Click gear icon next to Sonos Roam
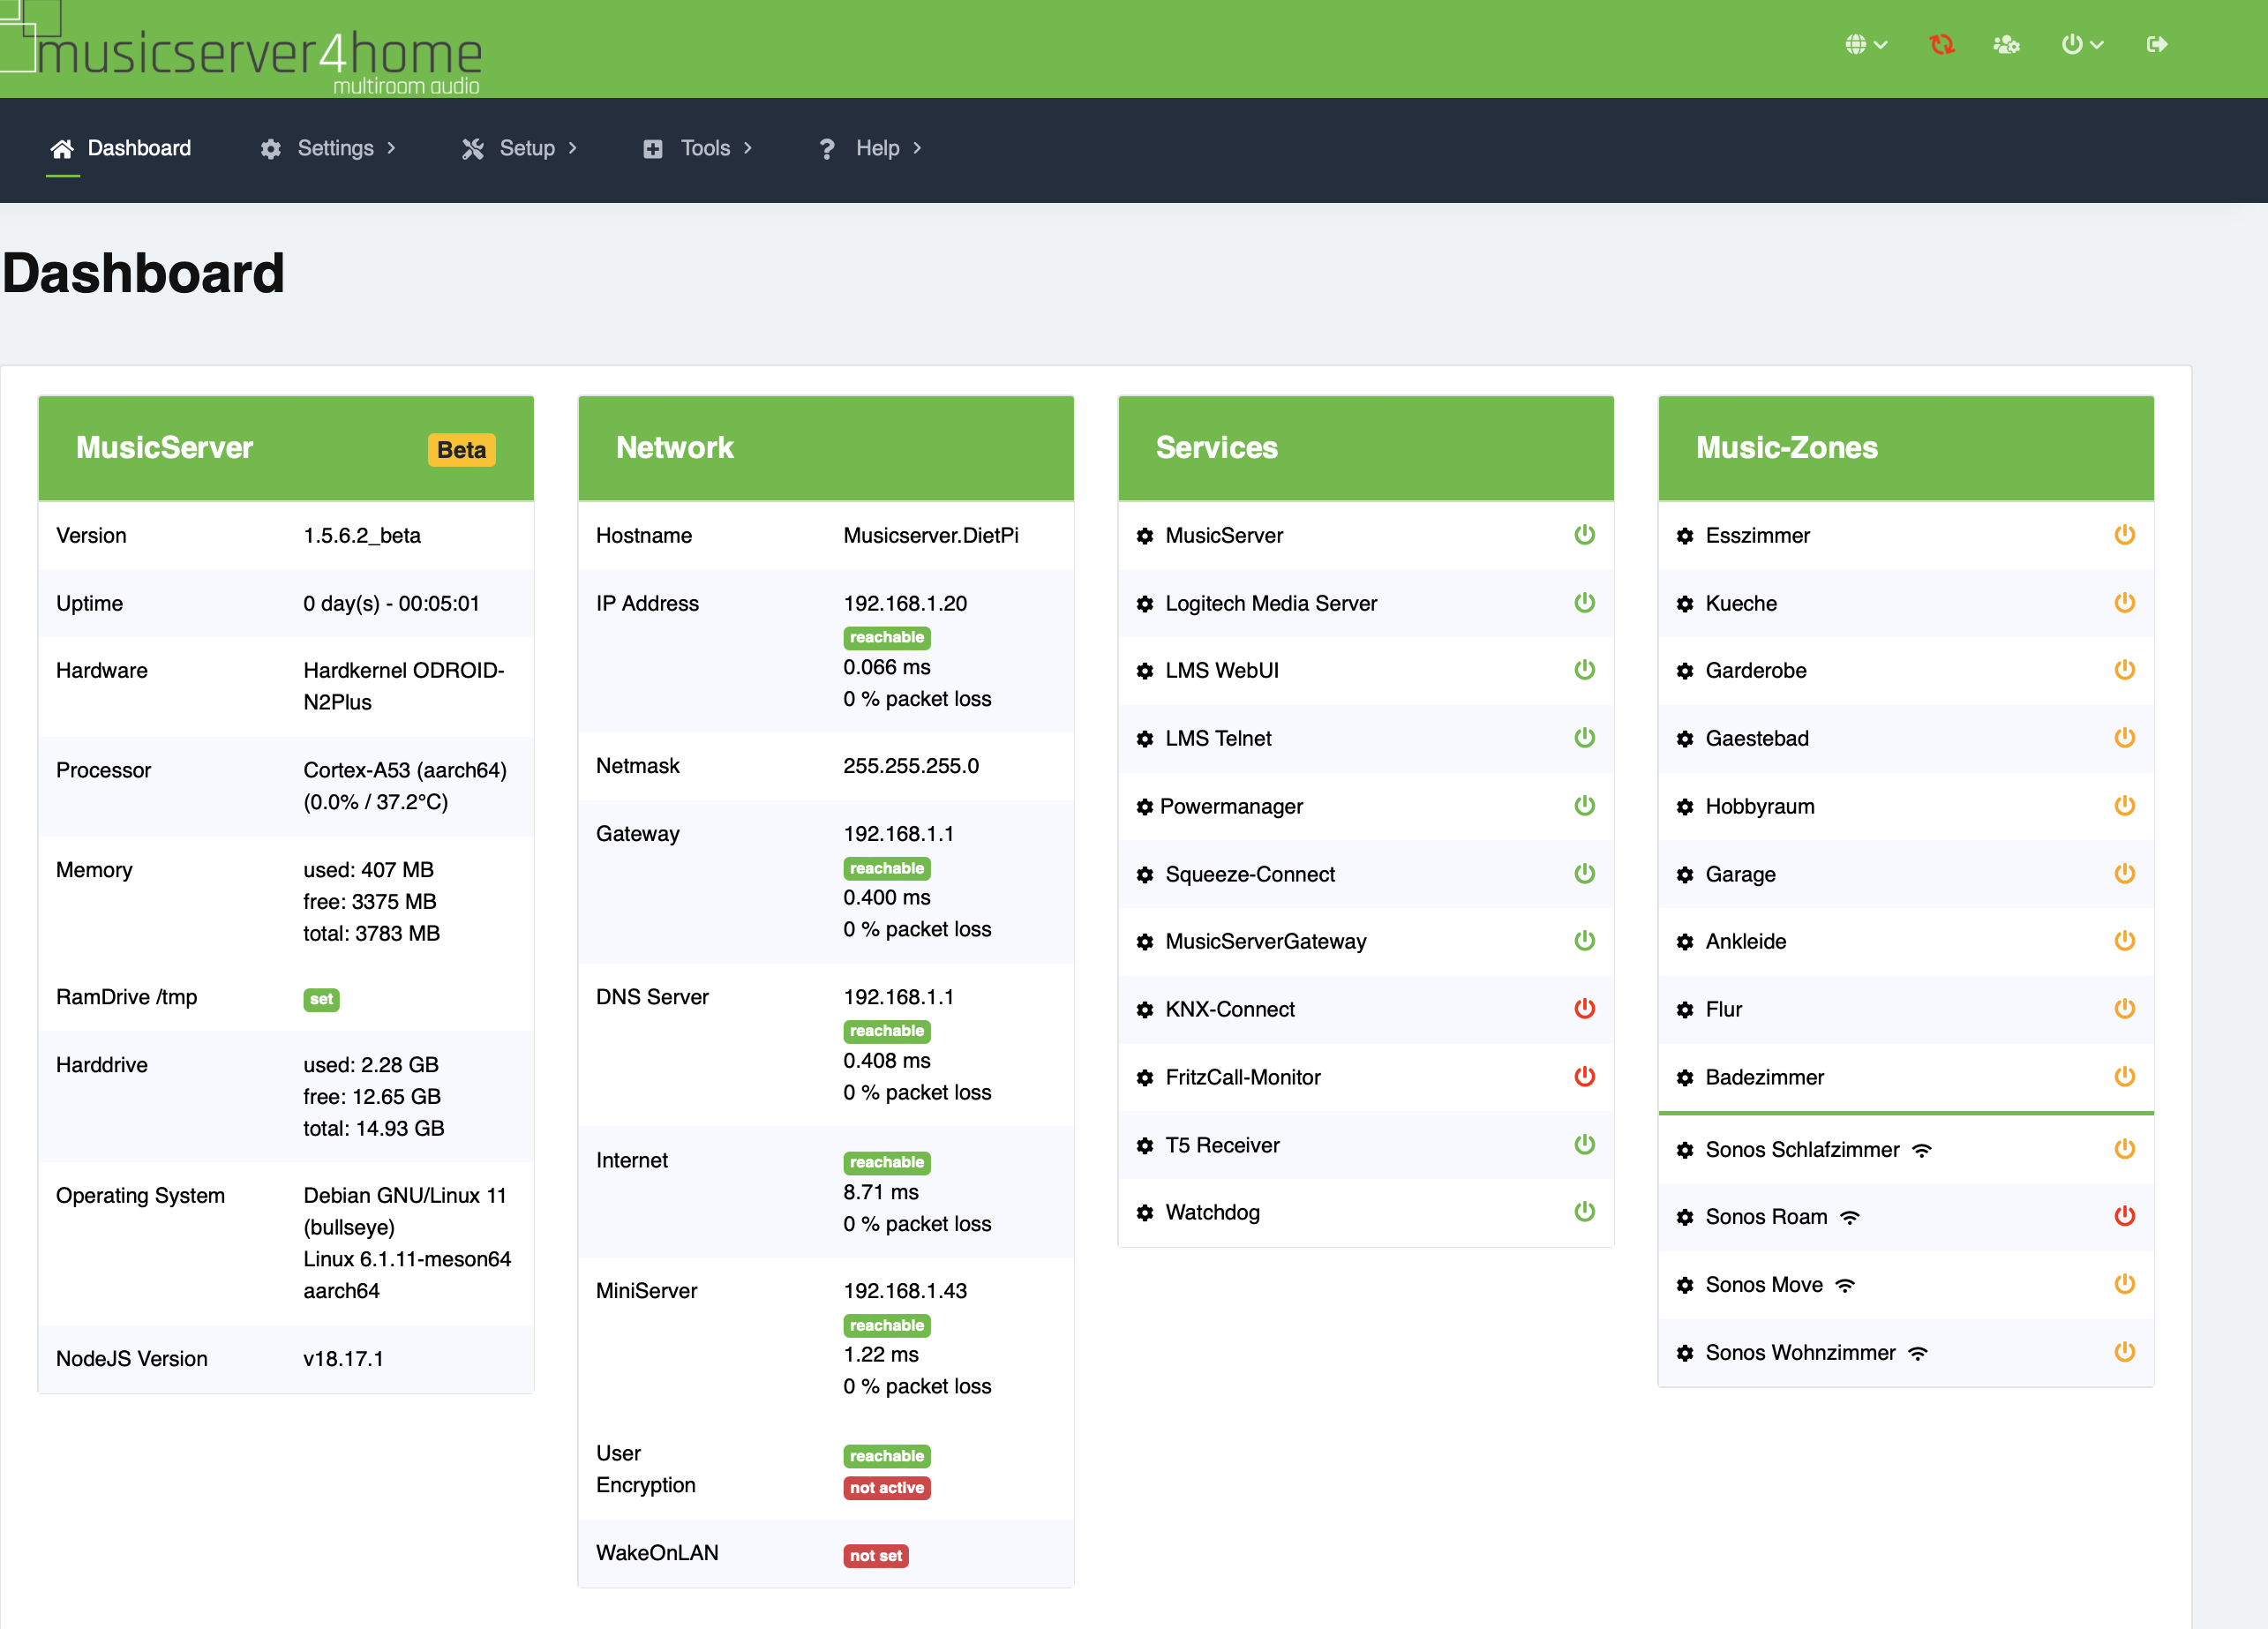The width and height of the screenshot is (2268, 1629). [1685, 1217]
